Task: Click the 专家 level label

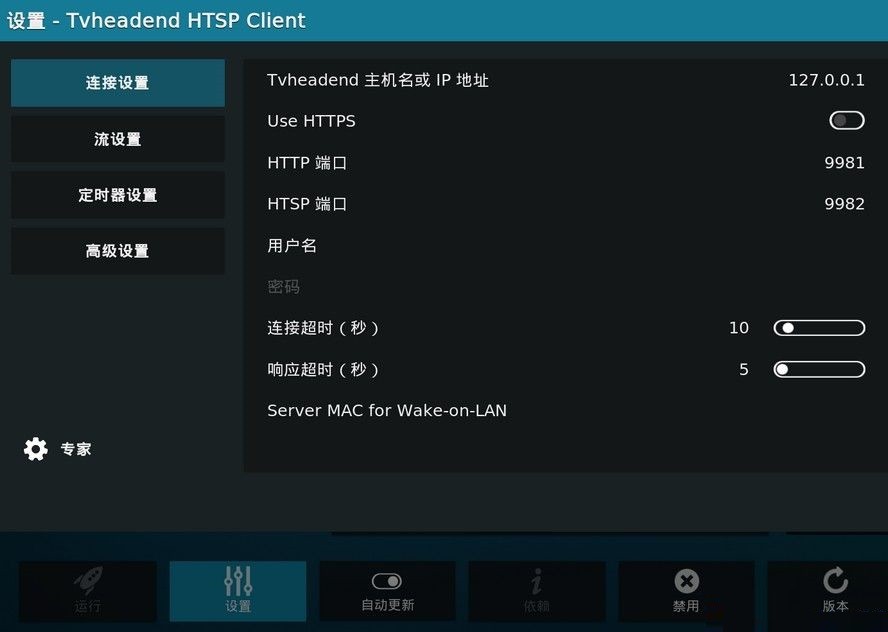Action: click(x=76, y=449)
